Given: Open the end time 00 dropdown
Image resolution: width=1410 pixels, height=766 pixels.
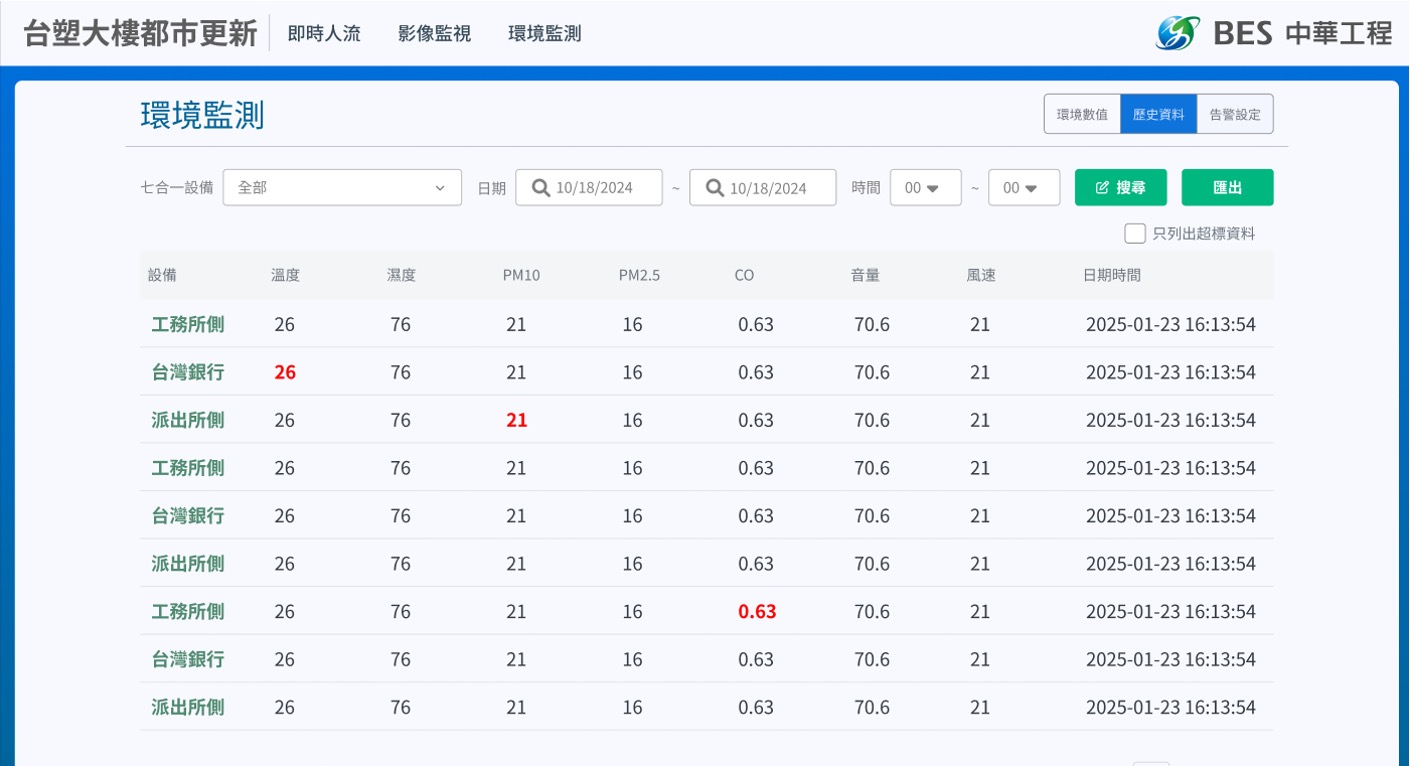Looking at the screenshot, I should click(x=1024, y=188).
